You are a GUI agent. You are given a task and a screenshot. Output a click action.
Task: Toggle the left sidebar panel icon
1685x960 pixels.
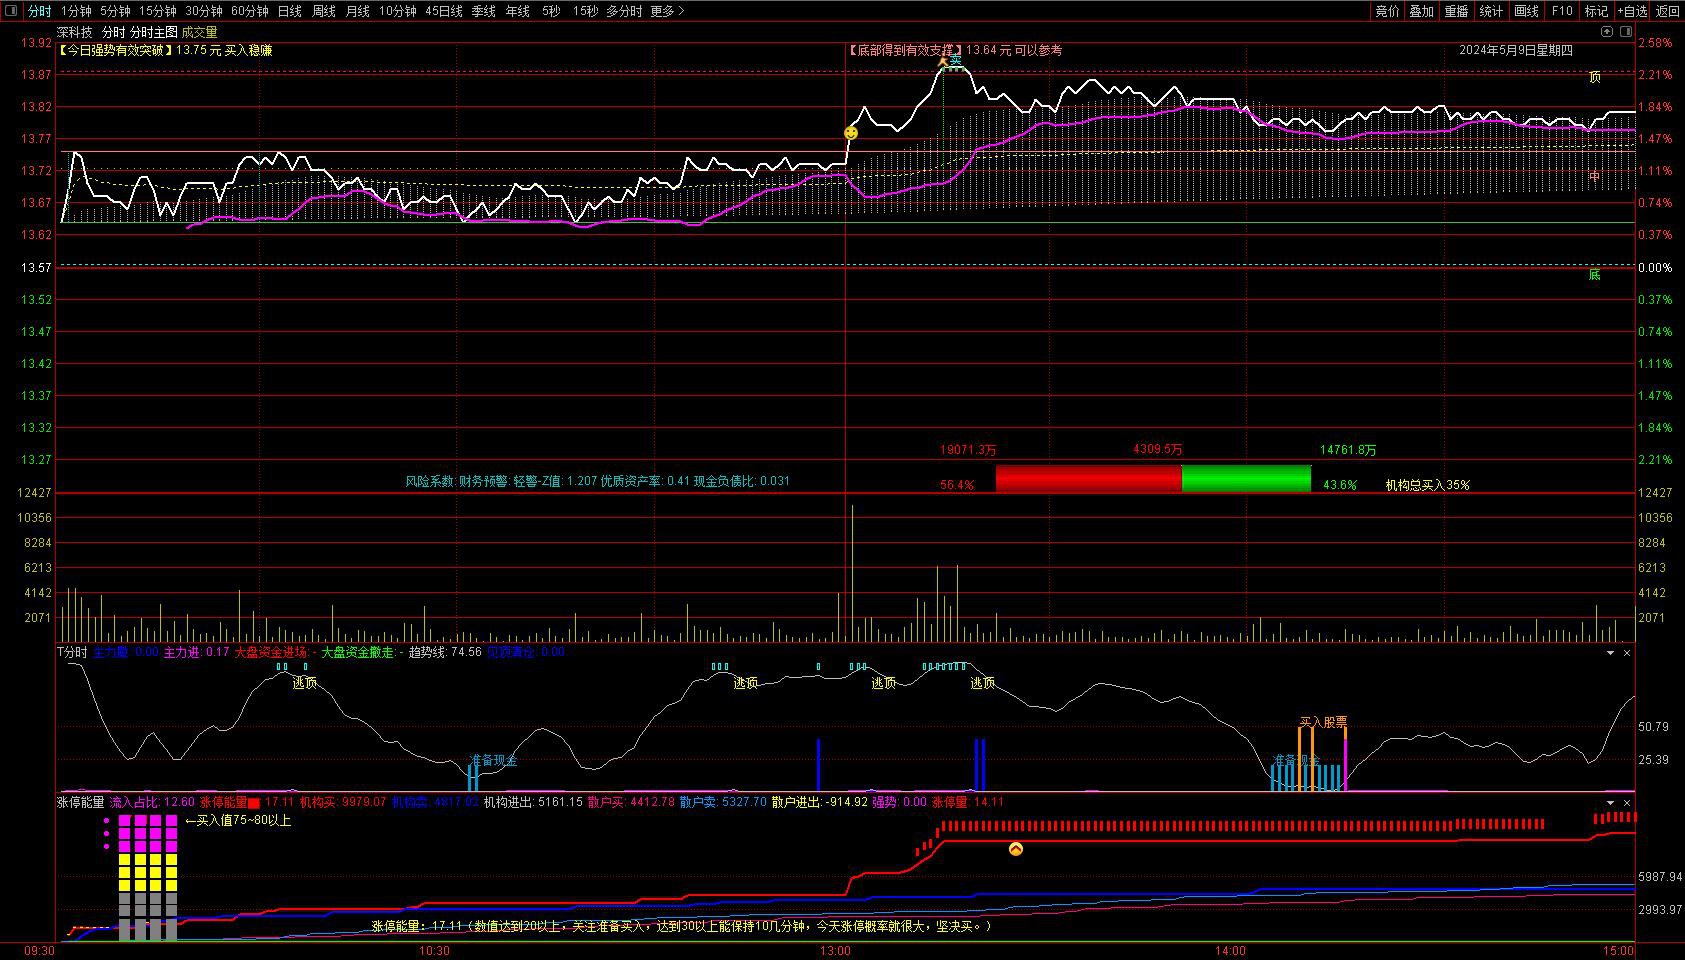tap(12, 11)
